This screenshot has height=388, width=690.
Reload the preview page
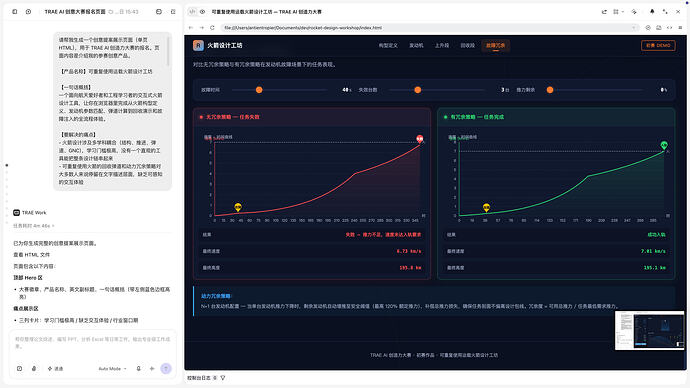pos(212,28)
